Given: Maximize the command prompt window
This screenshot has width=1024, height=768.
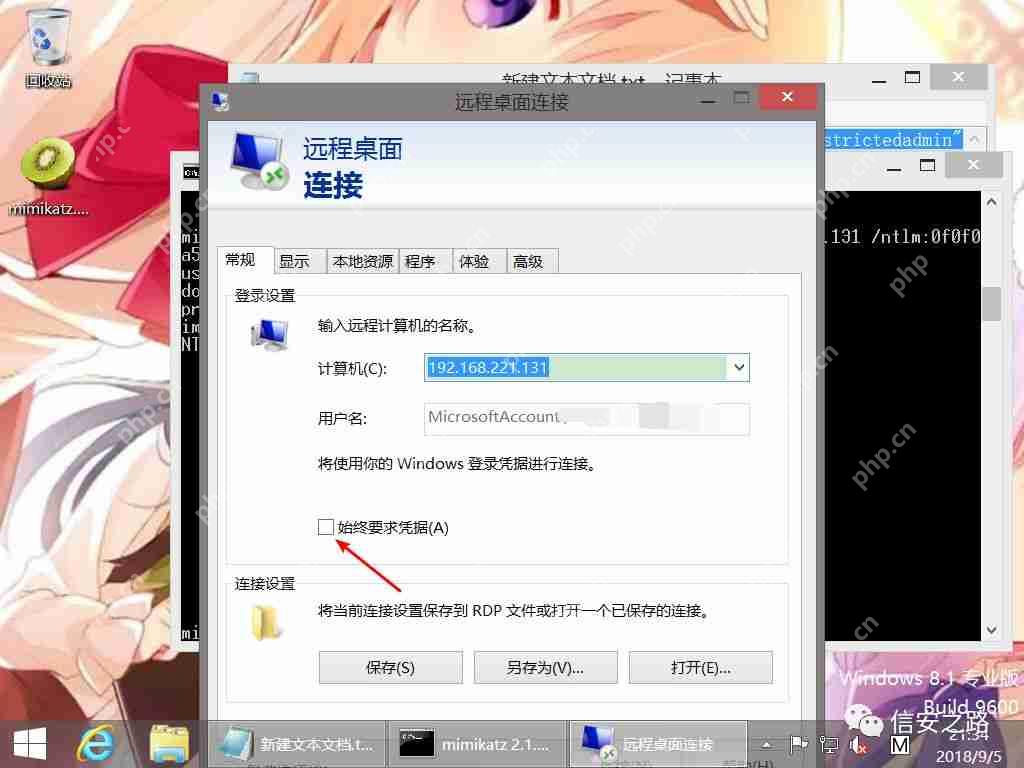Looking at the screenshot, I should pyautogui.click(x=927, y=165).
